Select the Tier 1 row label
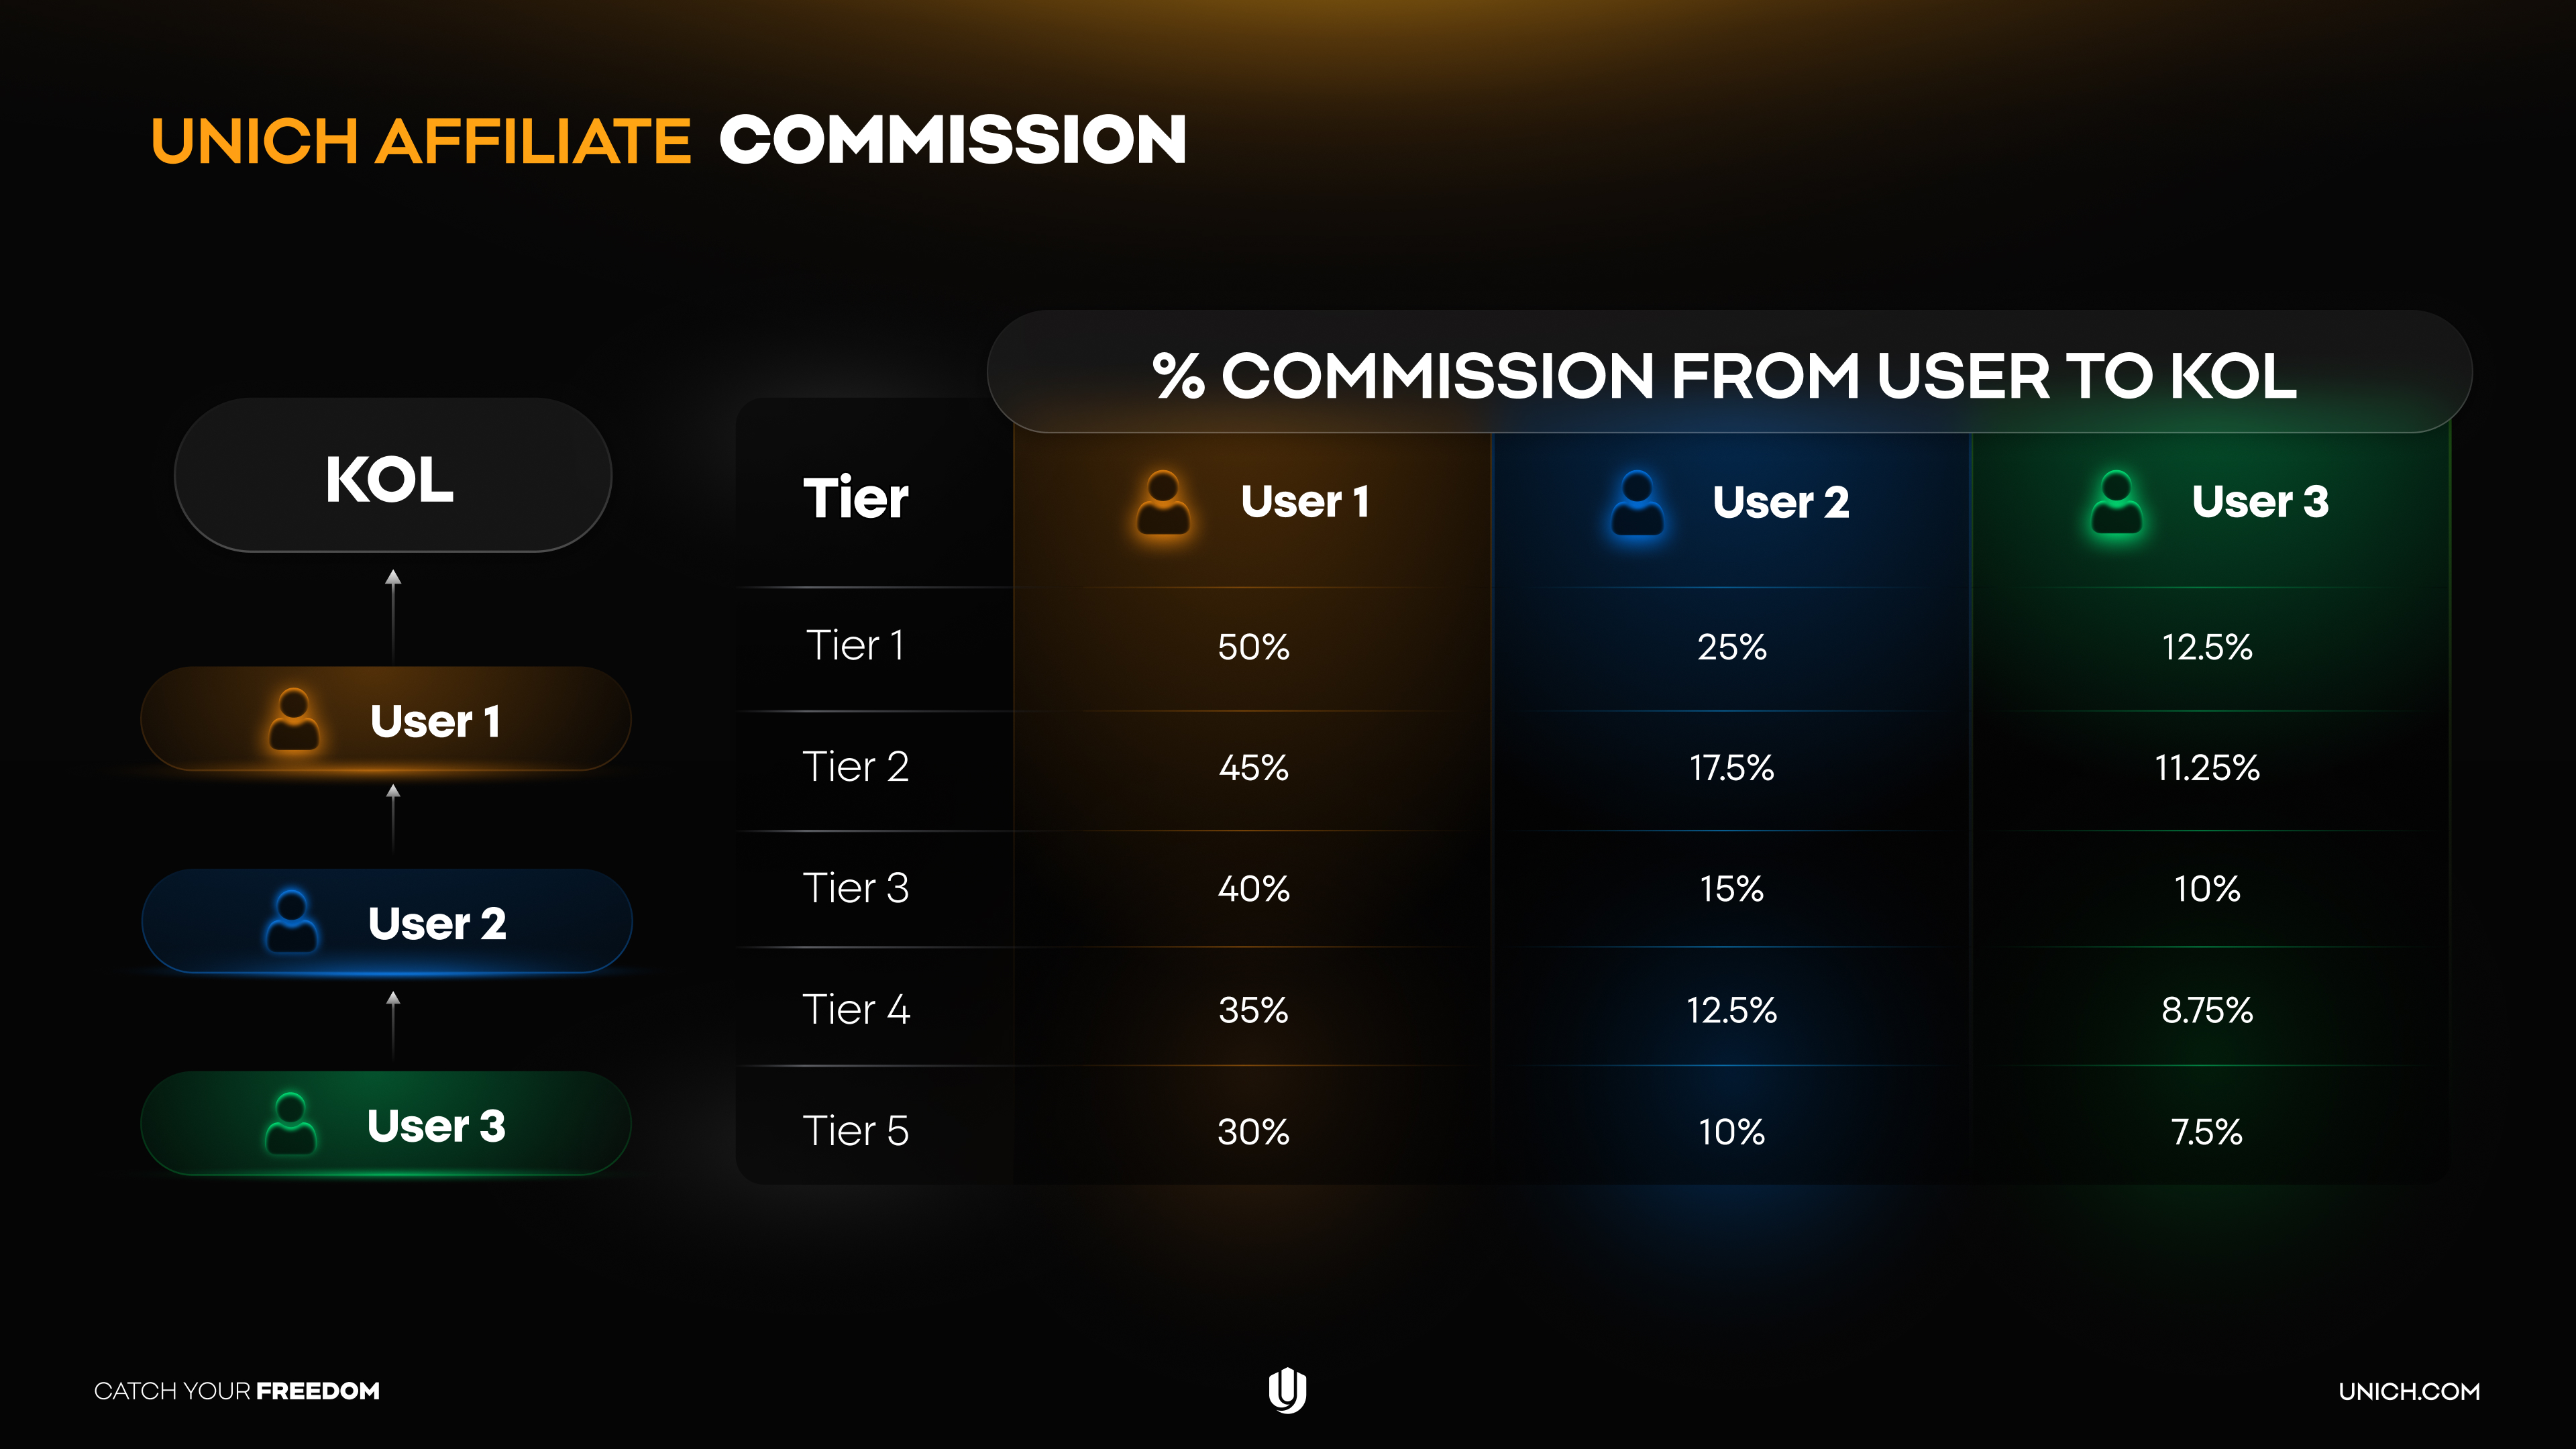Screen dimensions: 2576x1449 (x=855, y=645)
